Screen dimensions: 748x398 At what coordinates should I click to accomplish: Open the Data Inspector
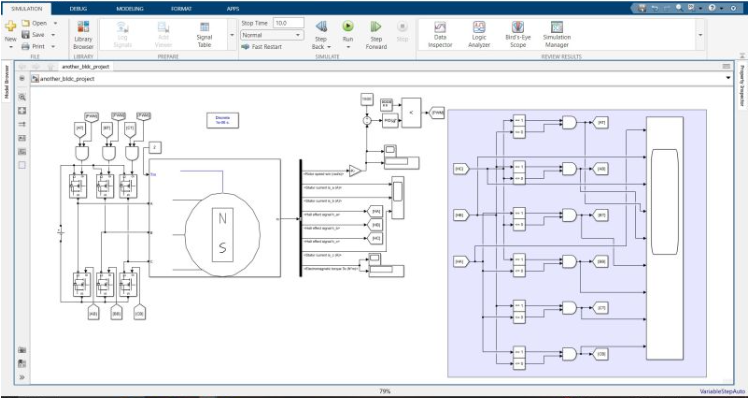(440, 35)
